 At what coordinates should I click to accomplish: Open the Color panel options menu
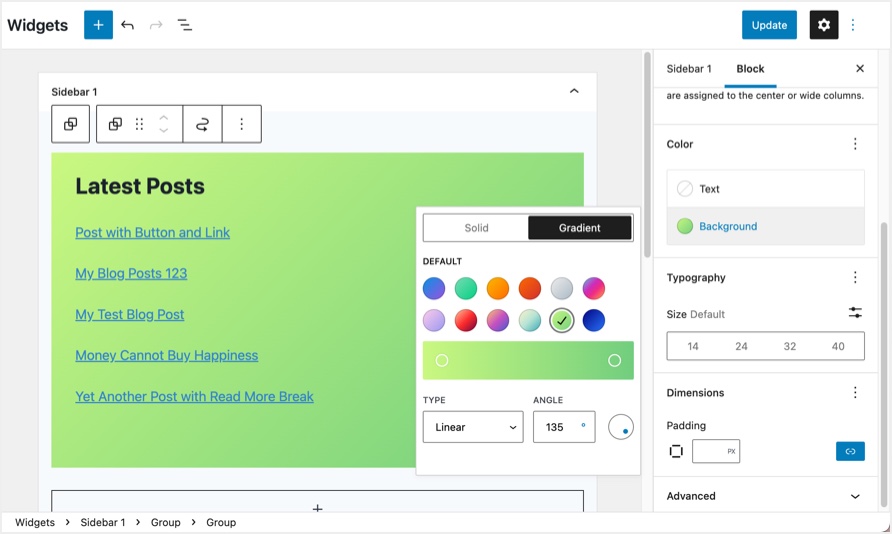pyautogui.click(x=855, y=144)
